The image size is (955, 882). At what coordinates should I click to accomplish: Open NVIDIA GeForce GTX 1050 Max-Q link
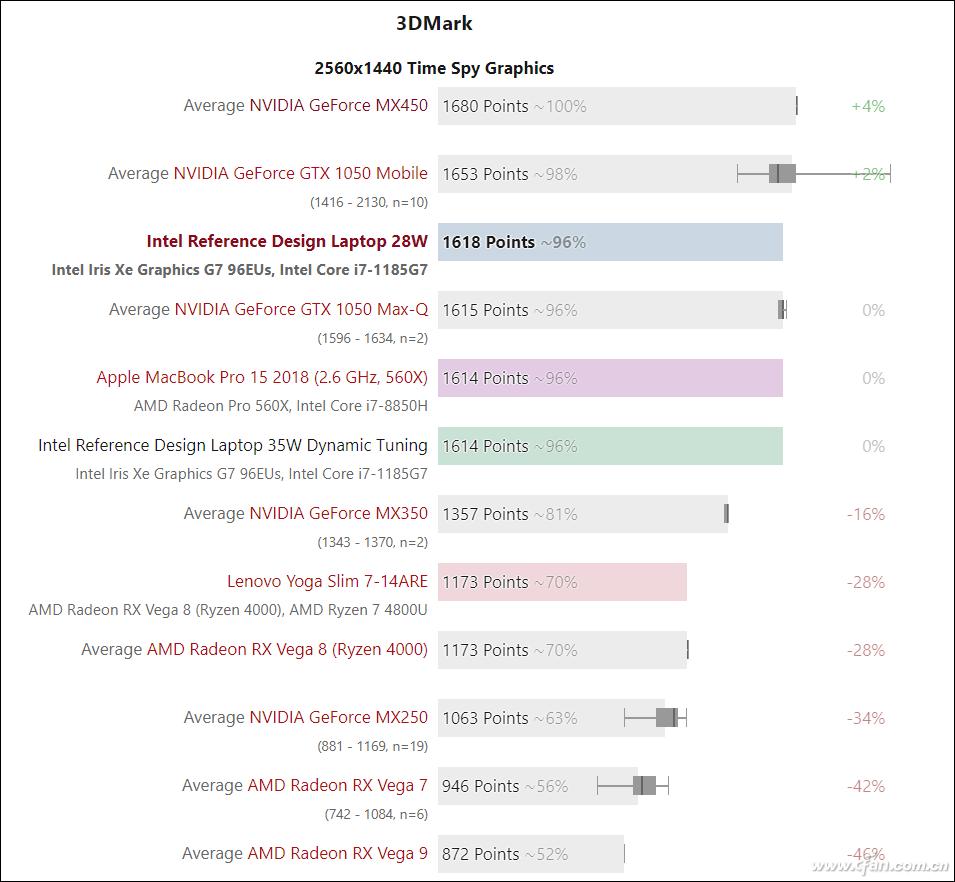(301, 309)
